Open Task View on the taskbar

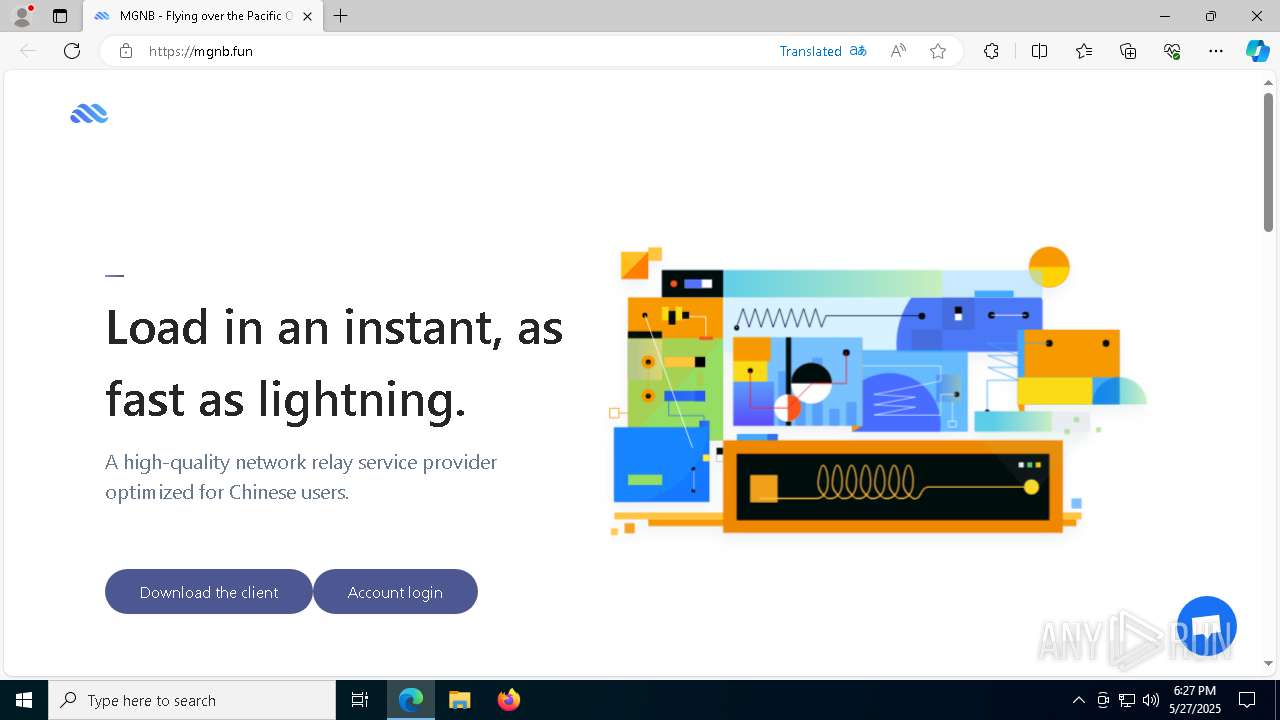coord(360,700)
